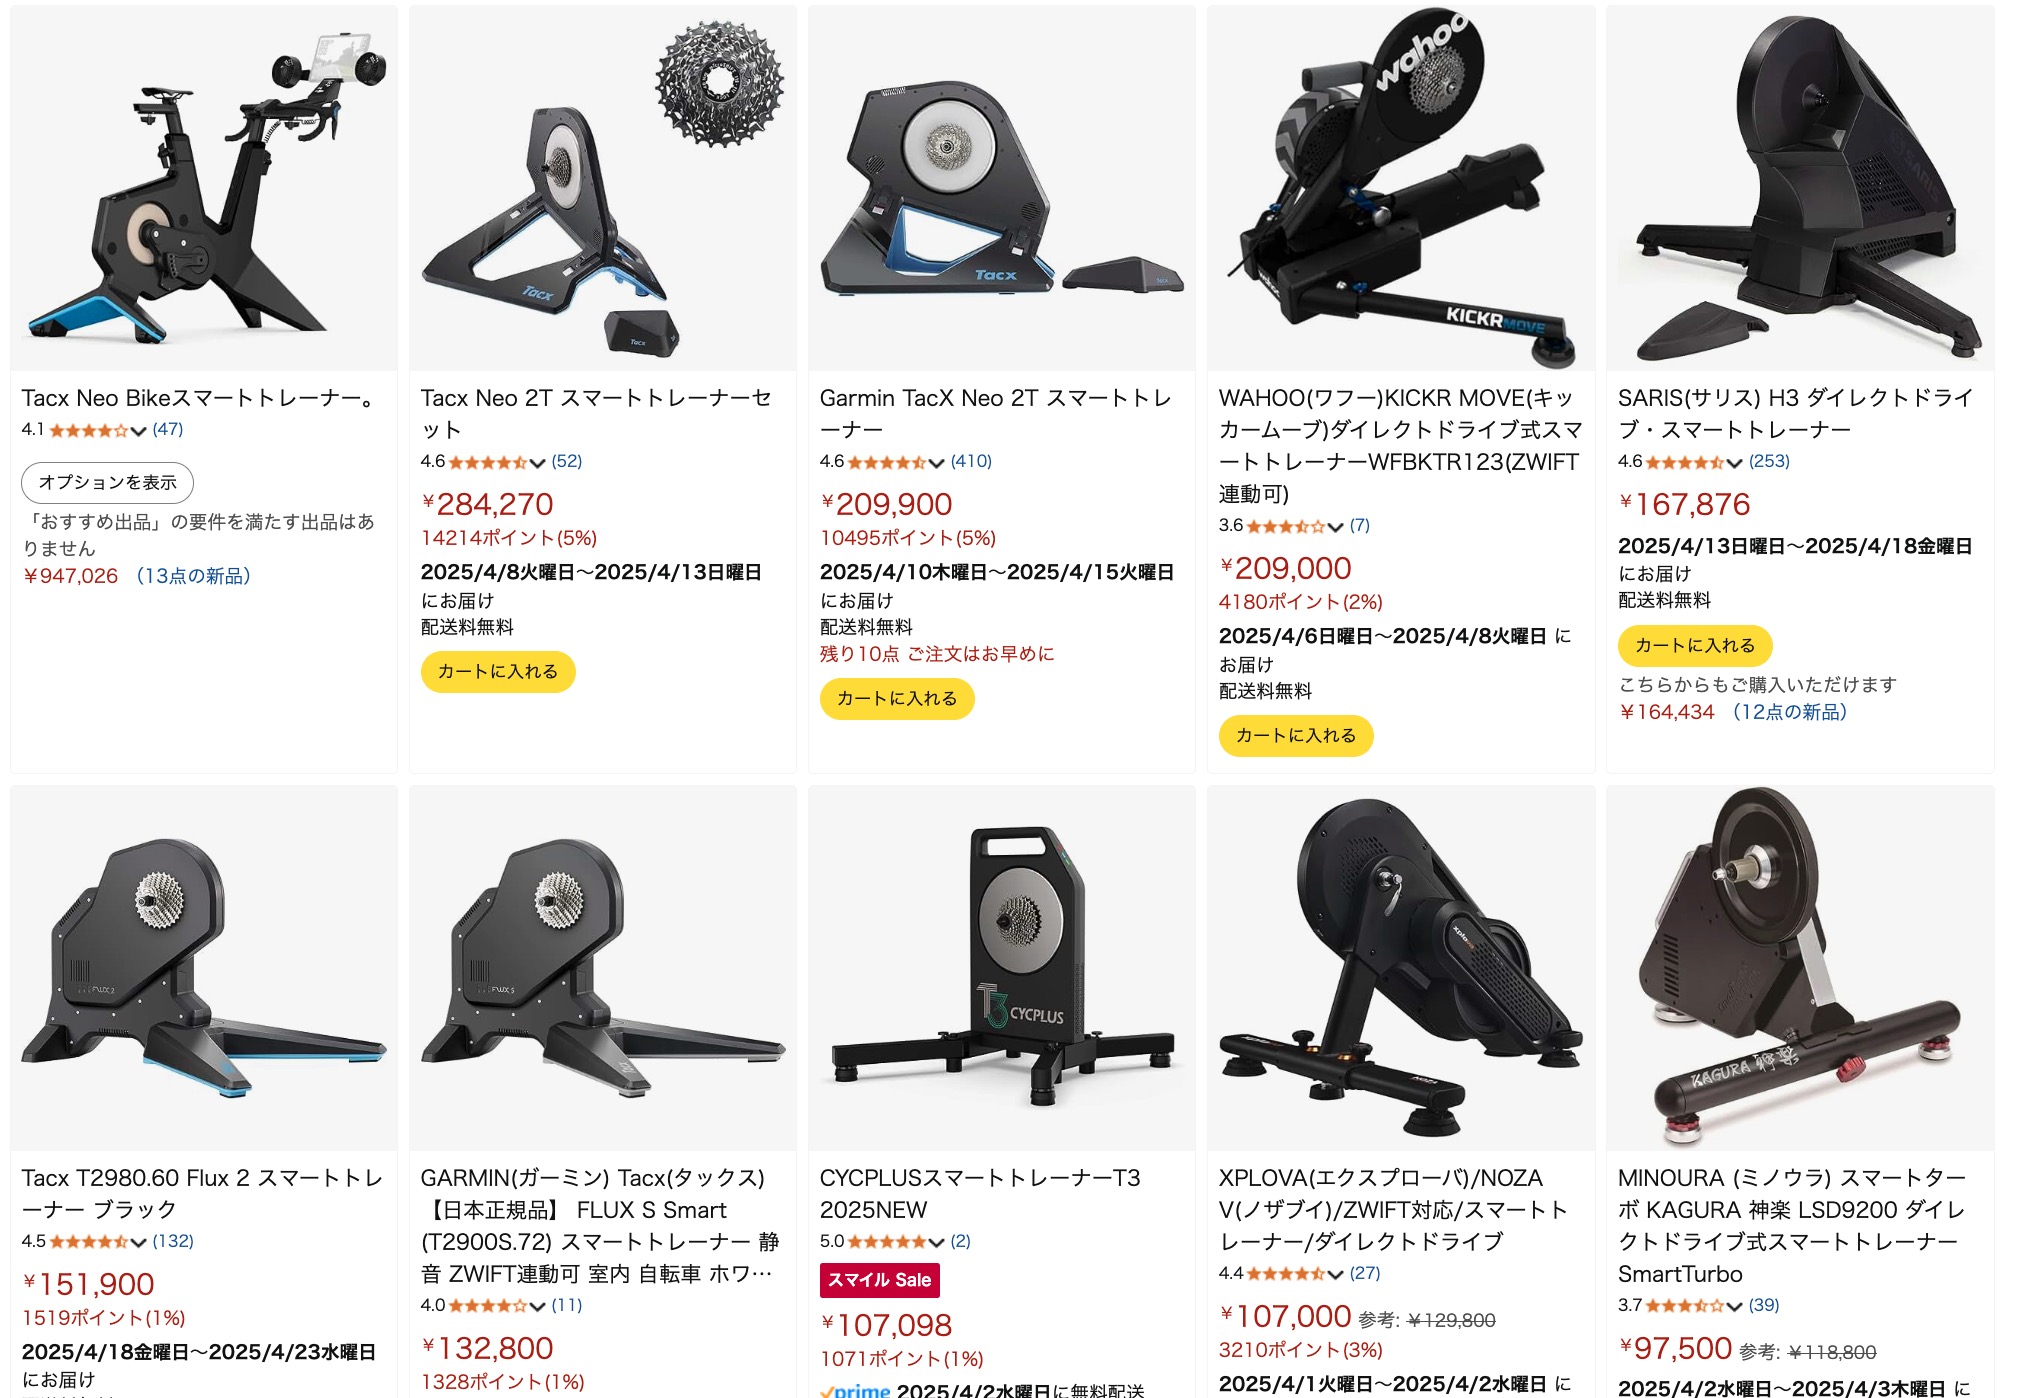2034x1398 pixels.
Task: Add SARIS H3 trainer to cart
Action: tap(1695, 646)
